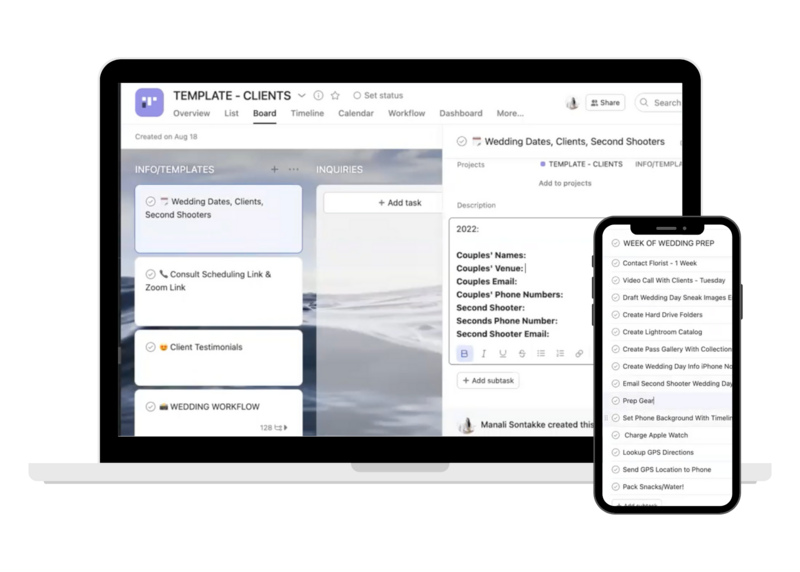Click Couples' Venue: line in description
The height and width of the screenshot is (572, 800).
(490, 268)
